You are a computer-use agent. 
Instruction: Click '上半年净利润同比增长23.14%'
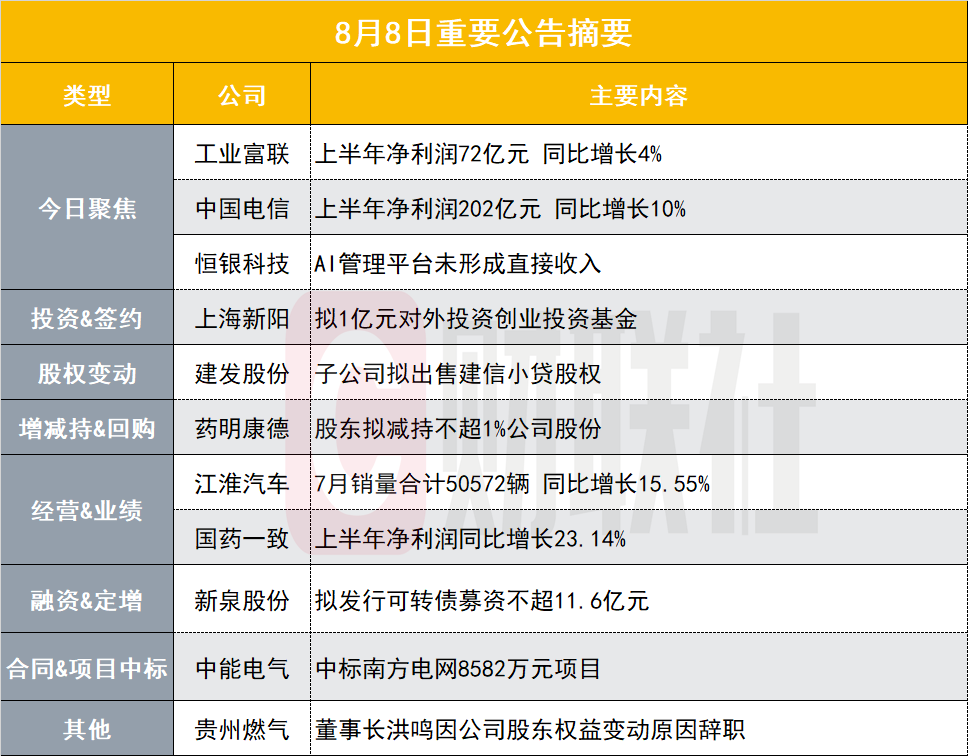[x=470, y=538]
